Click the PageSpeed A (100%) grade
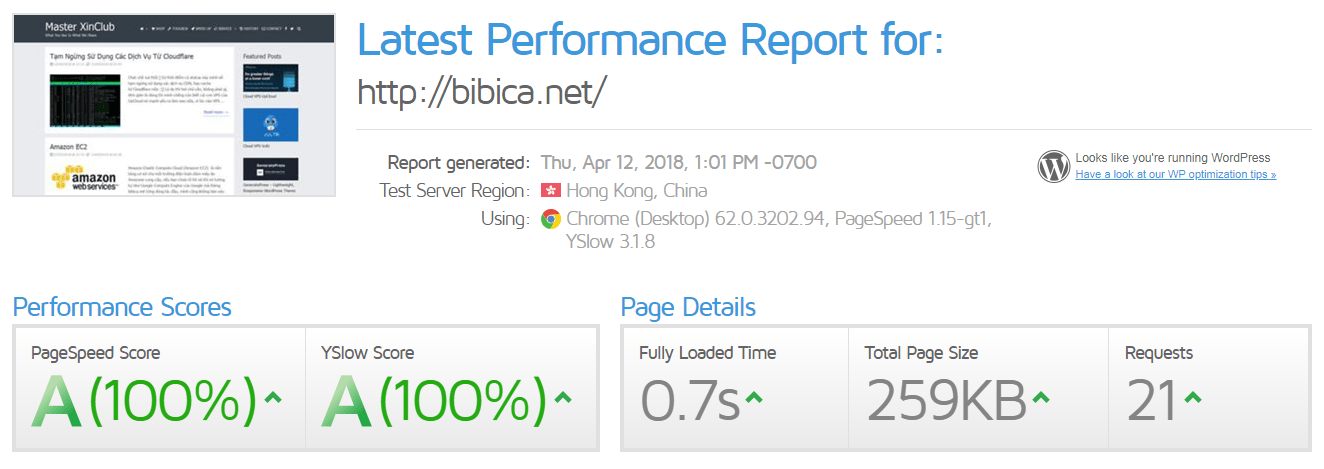This screenshot has width=1324, height=469. [x=145, y=401]
